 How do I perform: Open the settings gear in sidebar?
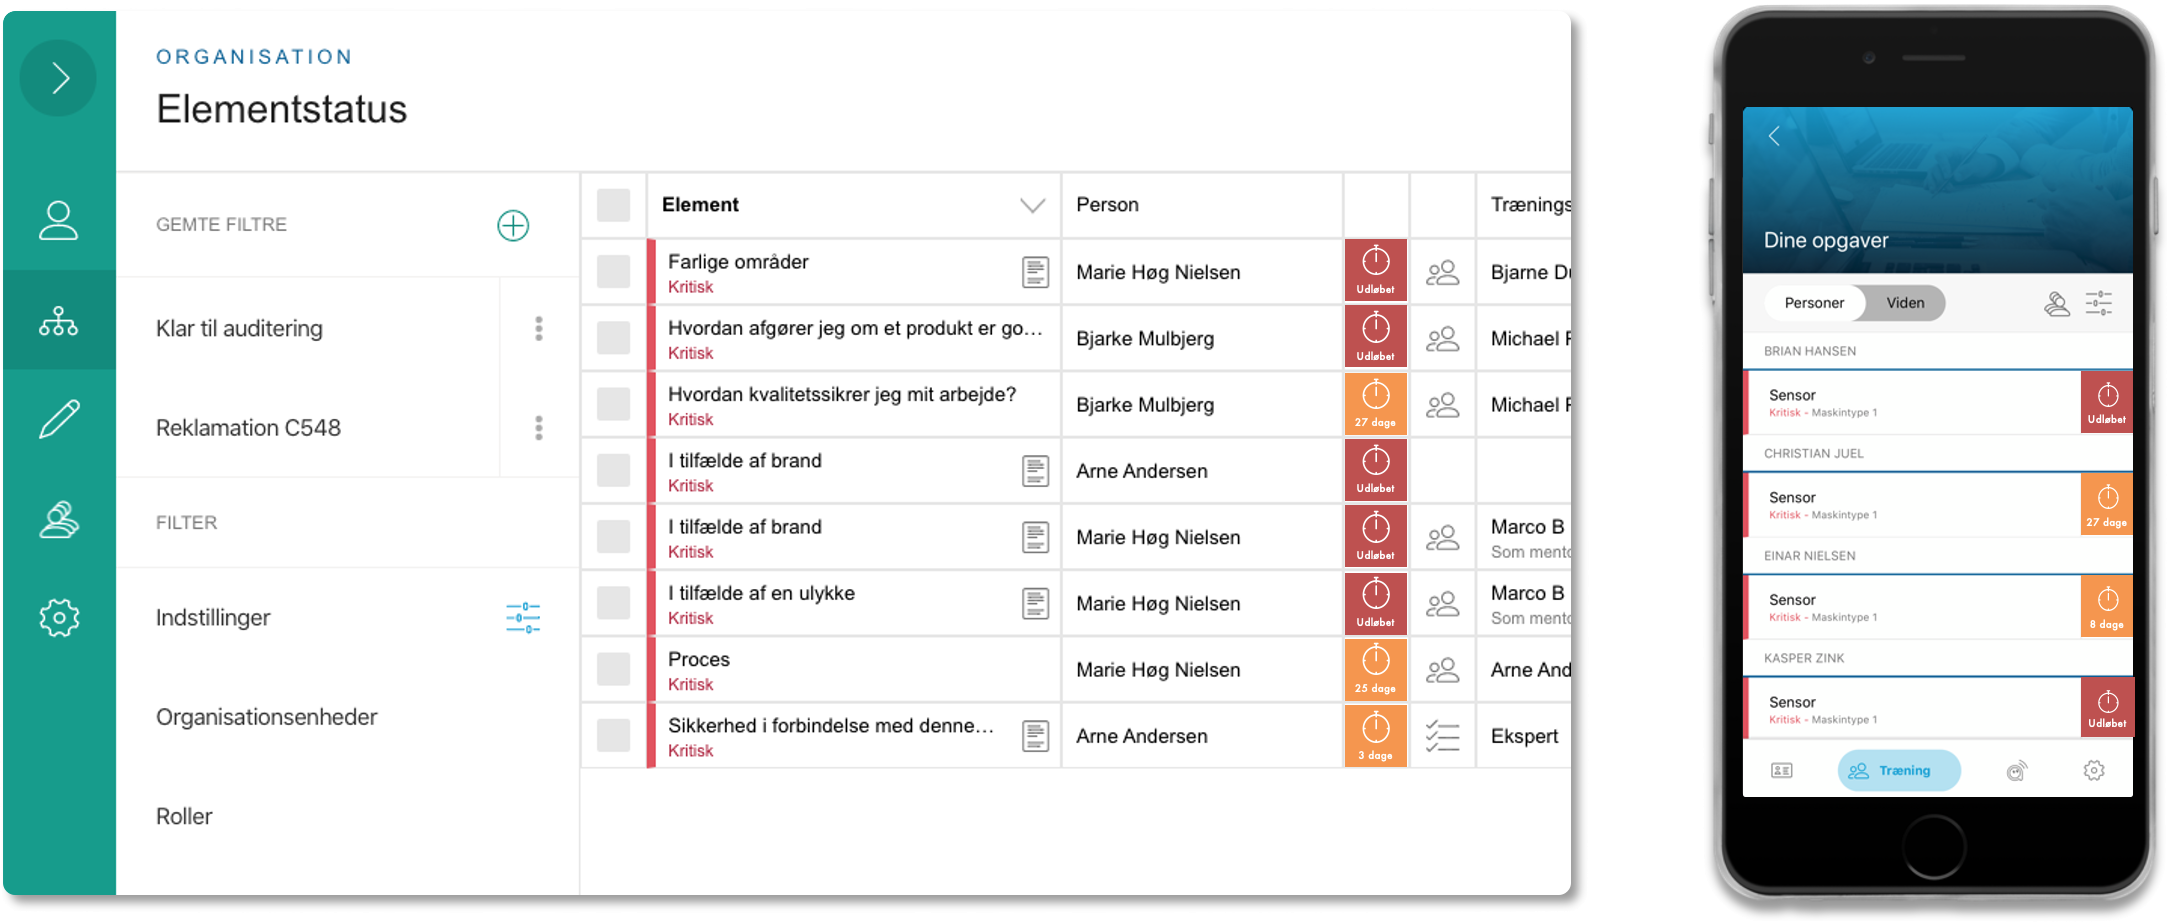pos(59,618)
